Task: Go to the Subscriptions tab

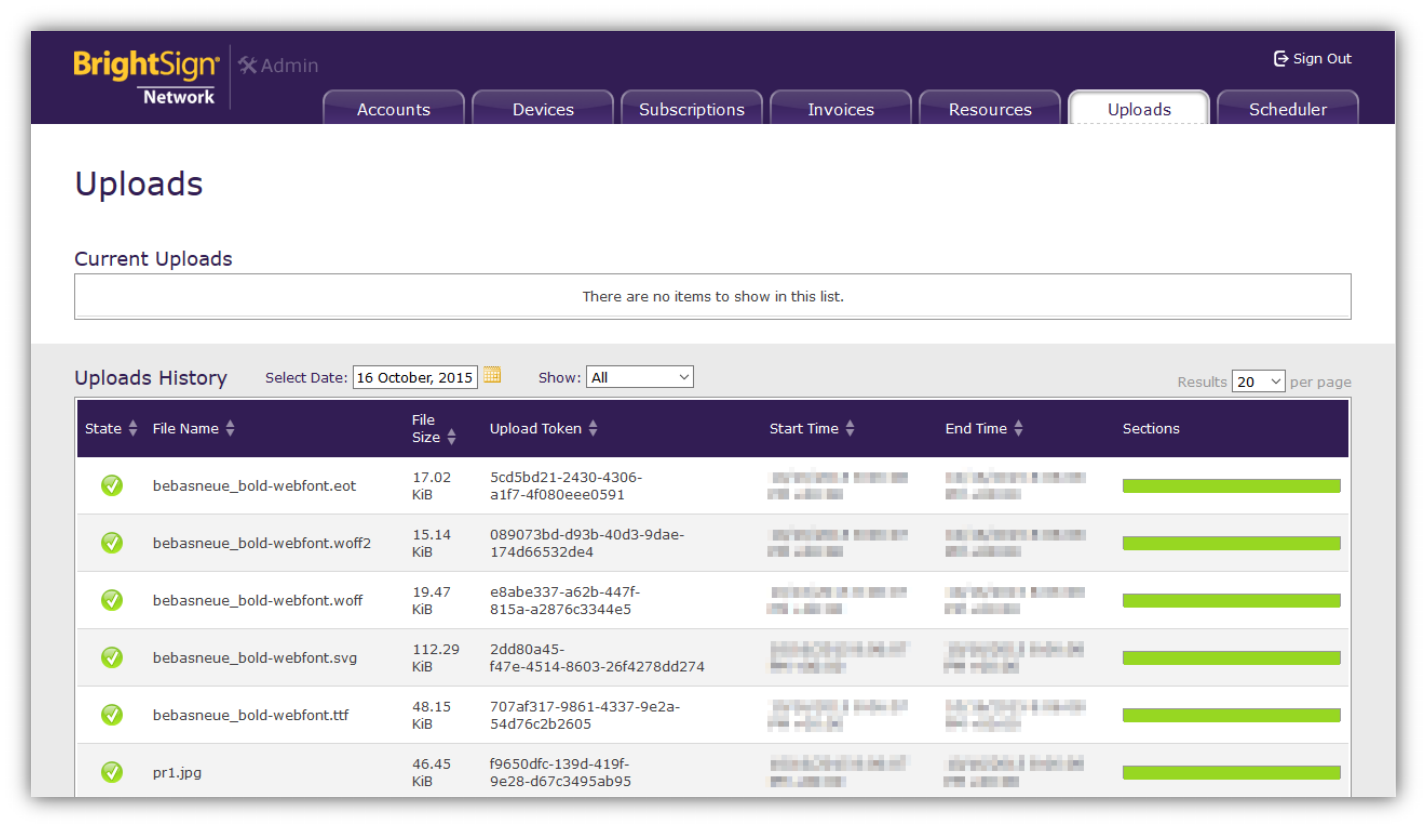Action: coord(692,108)
